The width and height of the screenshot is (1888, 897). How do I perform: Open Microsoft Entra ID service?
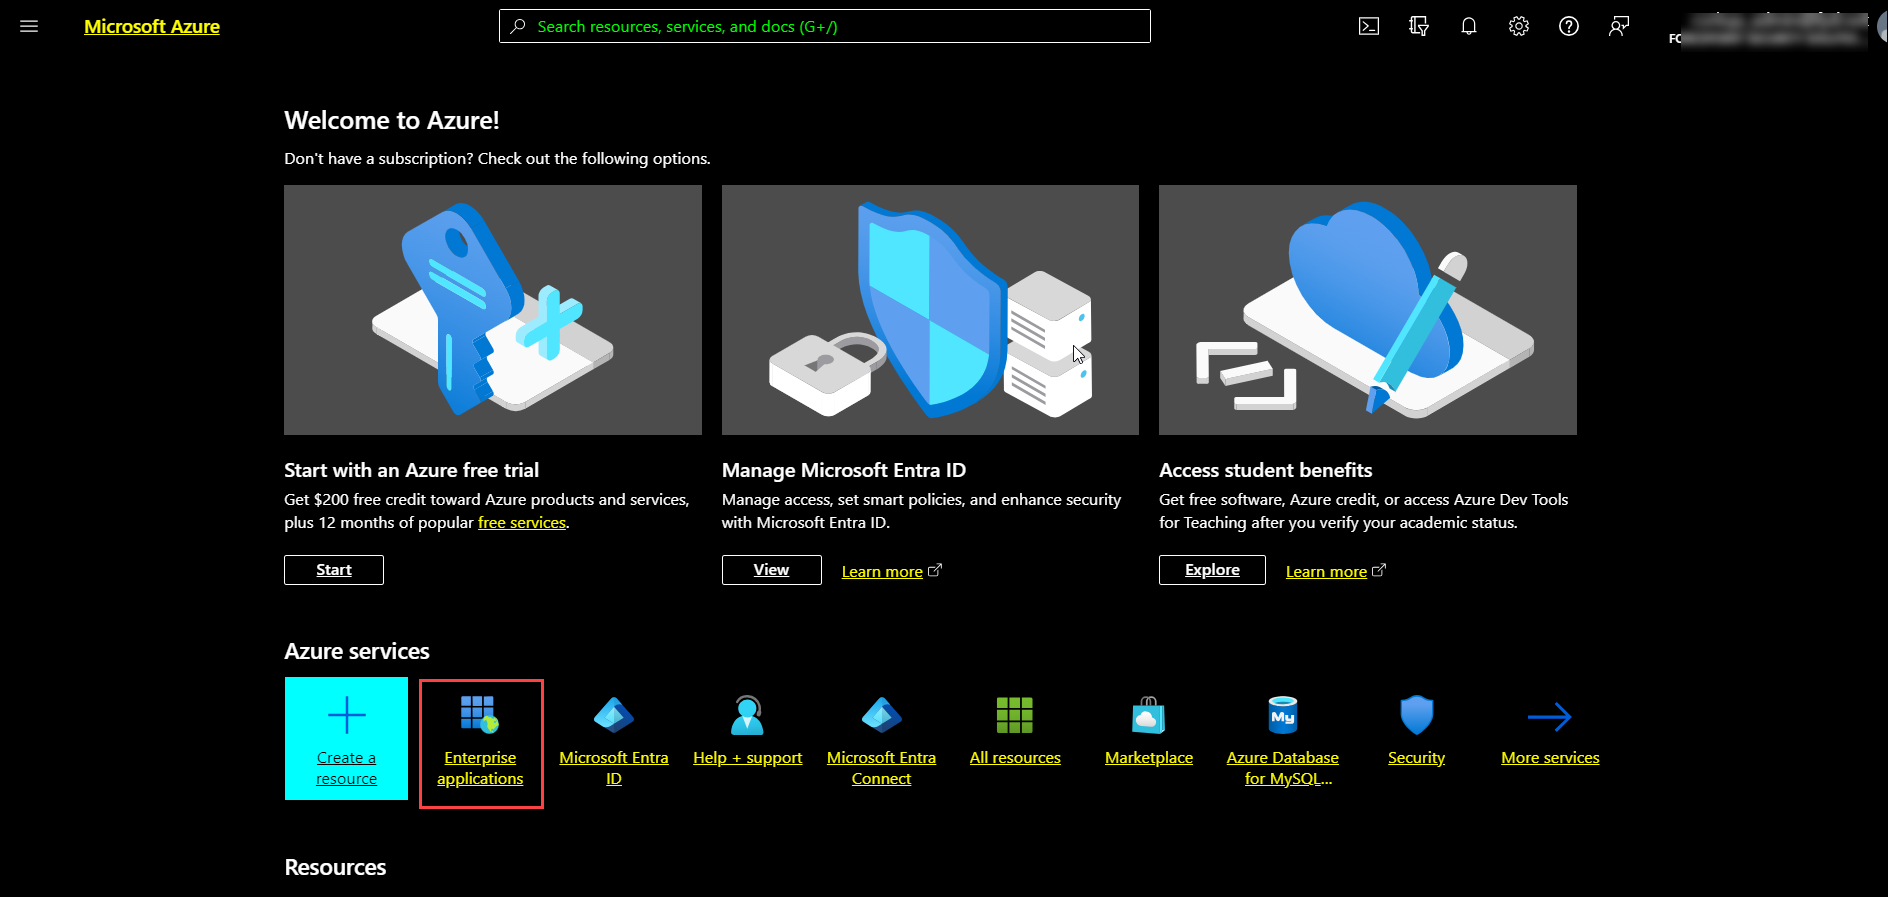tap(614, 742)
